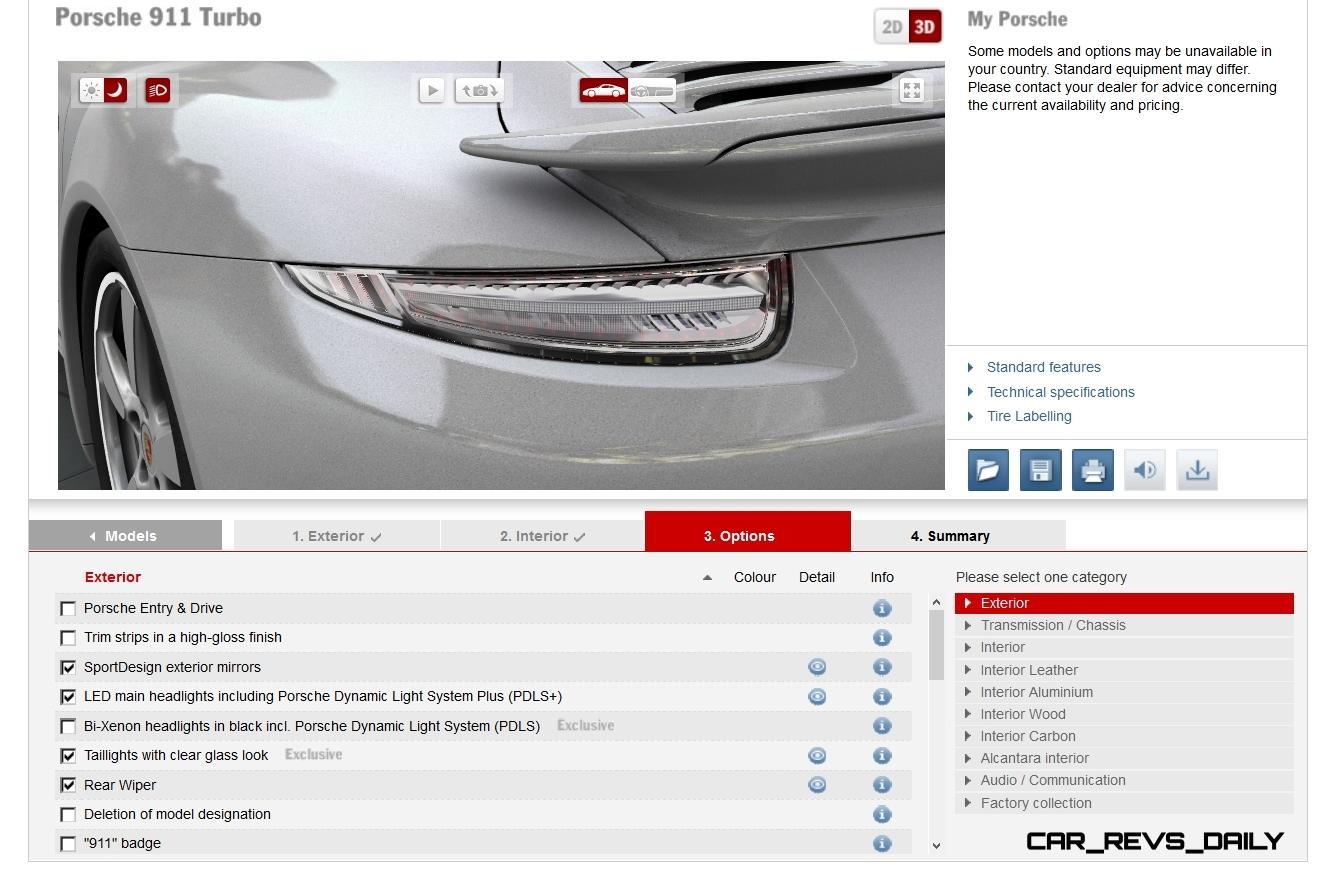Expand Interior Wood category
The image size is (1329, 882).
[1124, 714]
